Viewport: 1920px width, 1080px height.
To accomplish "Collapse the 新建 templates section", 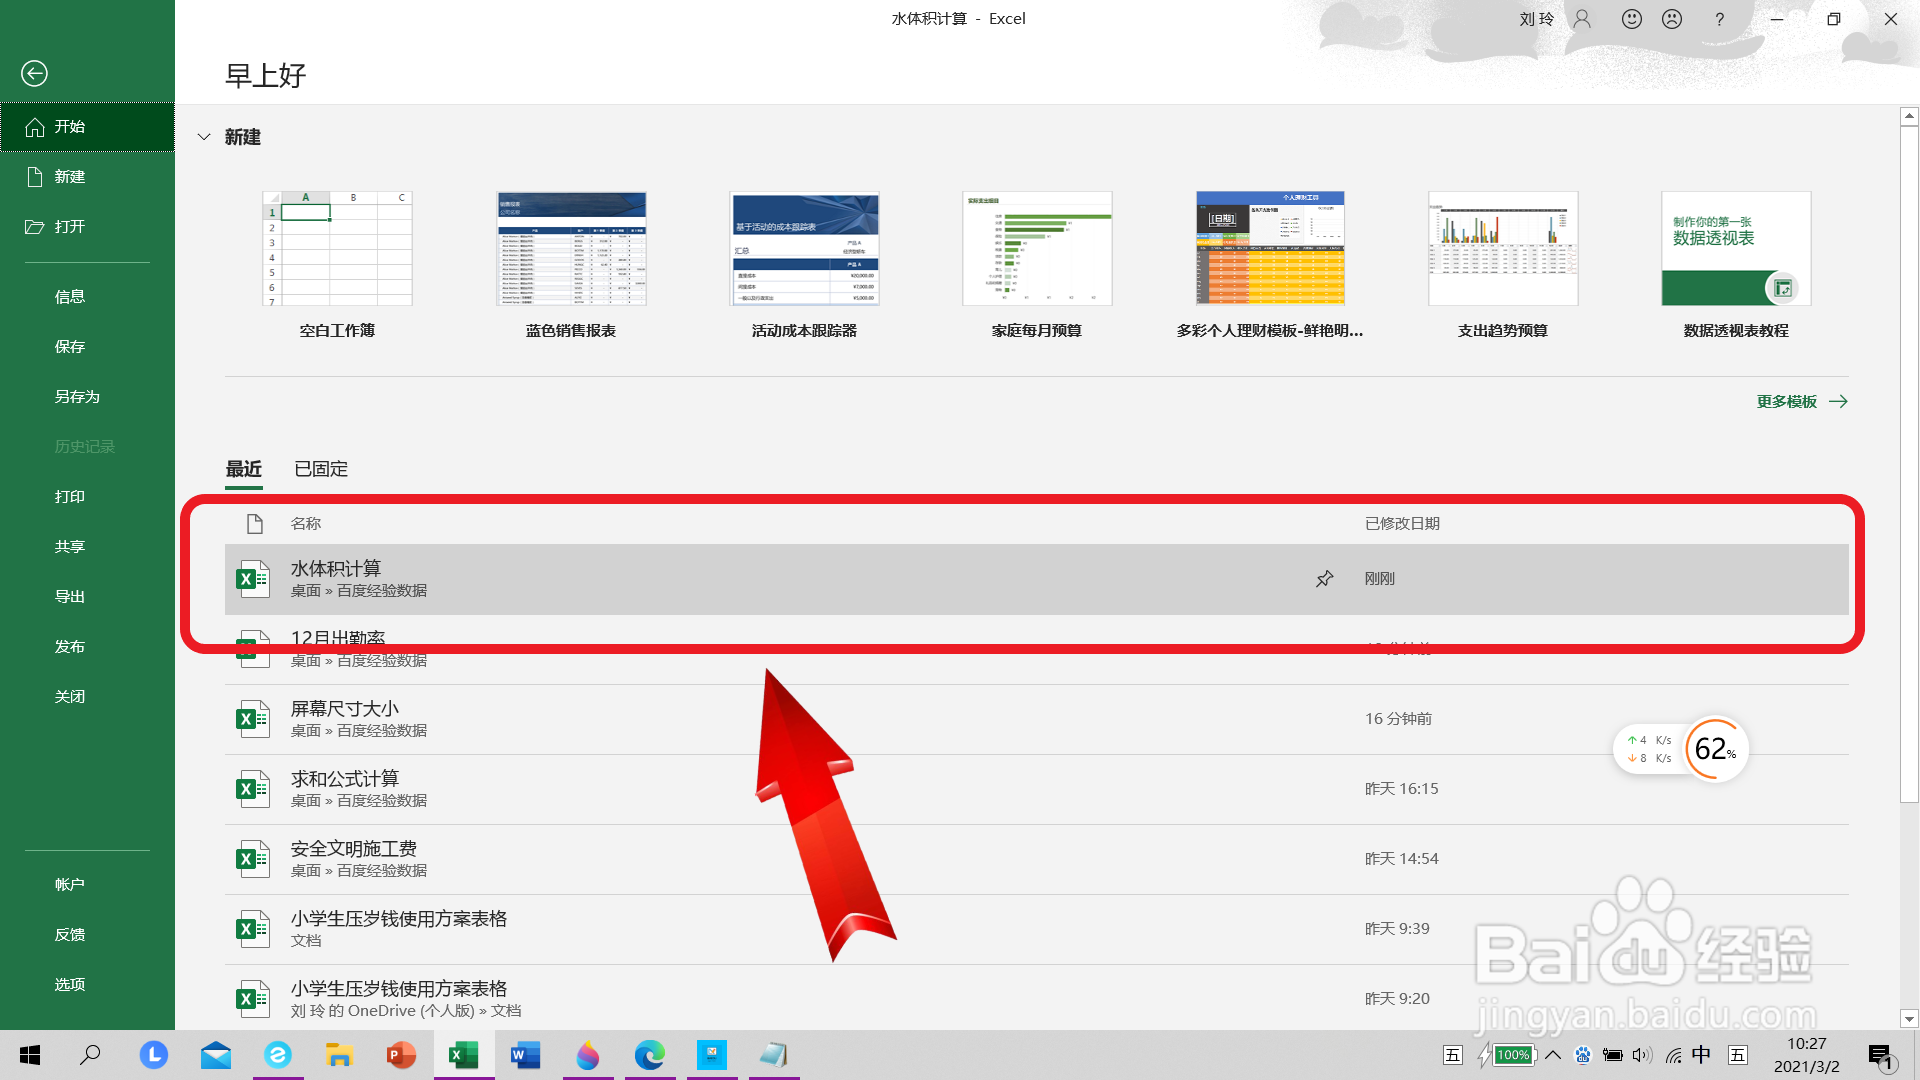I will [x=205, y=137].
